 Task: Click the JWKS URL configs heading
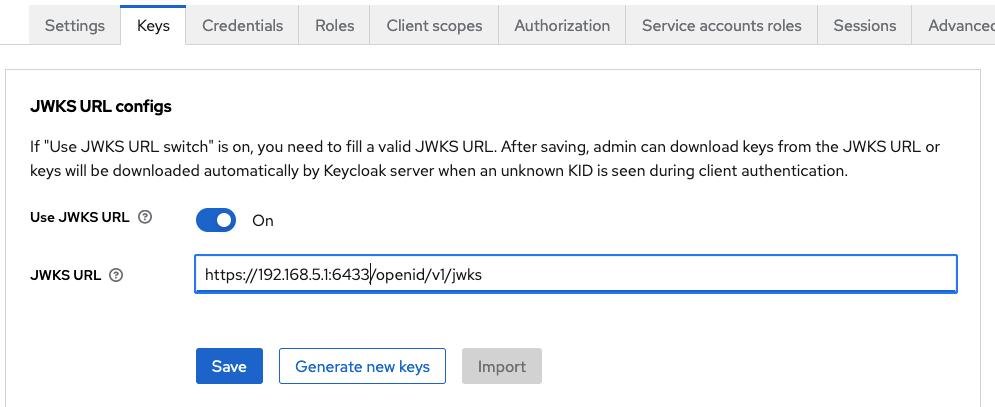click(101, 107)
